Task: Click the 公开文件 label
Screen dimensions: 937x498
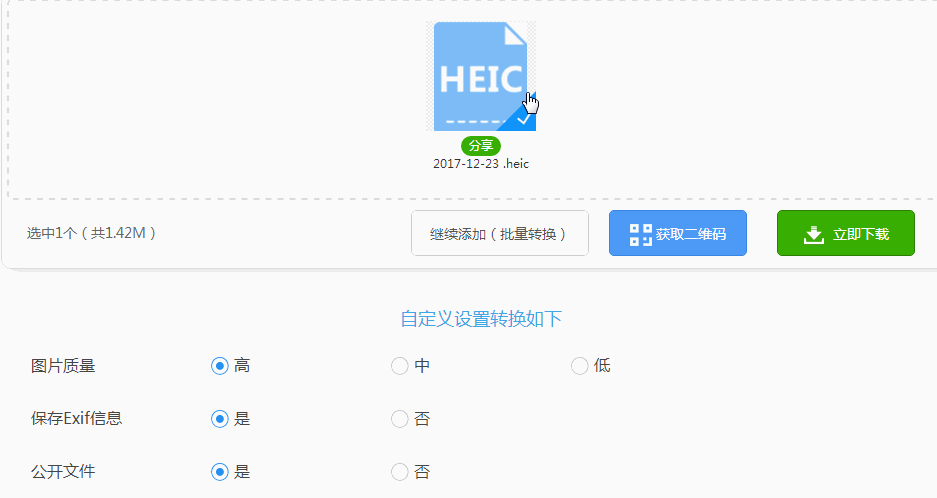Action: [x=63, y=472]
